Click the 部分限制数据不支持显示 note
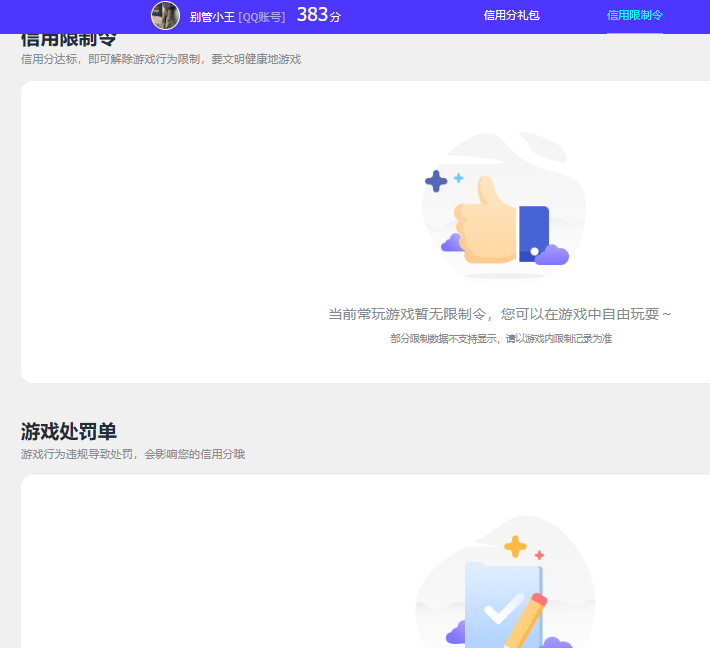Screen dimensions: 710x648 [500, 339]
